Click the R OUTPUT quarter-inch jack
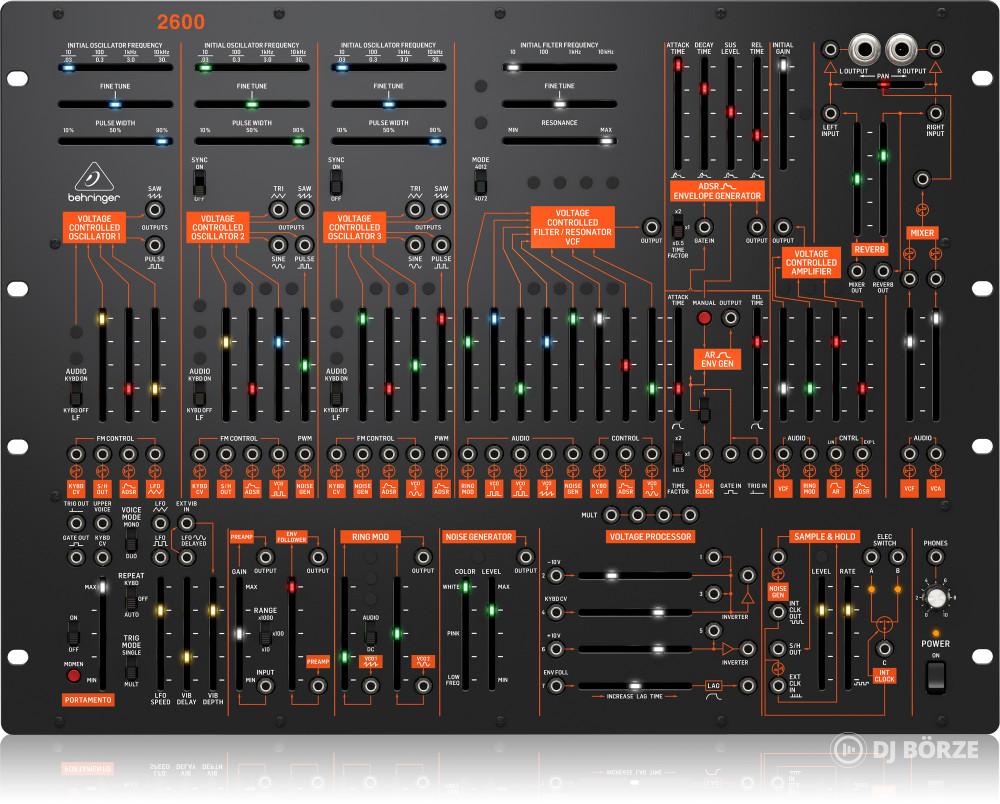This screenshot has height=804, width=1000. (x=901, y=50)
